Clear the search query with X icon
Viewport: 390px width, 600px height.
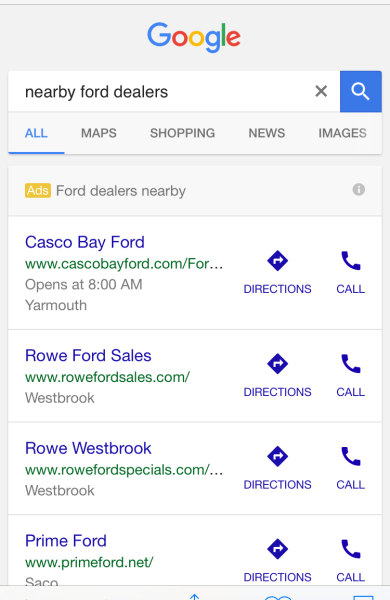click(321, 91)
